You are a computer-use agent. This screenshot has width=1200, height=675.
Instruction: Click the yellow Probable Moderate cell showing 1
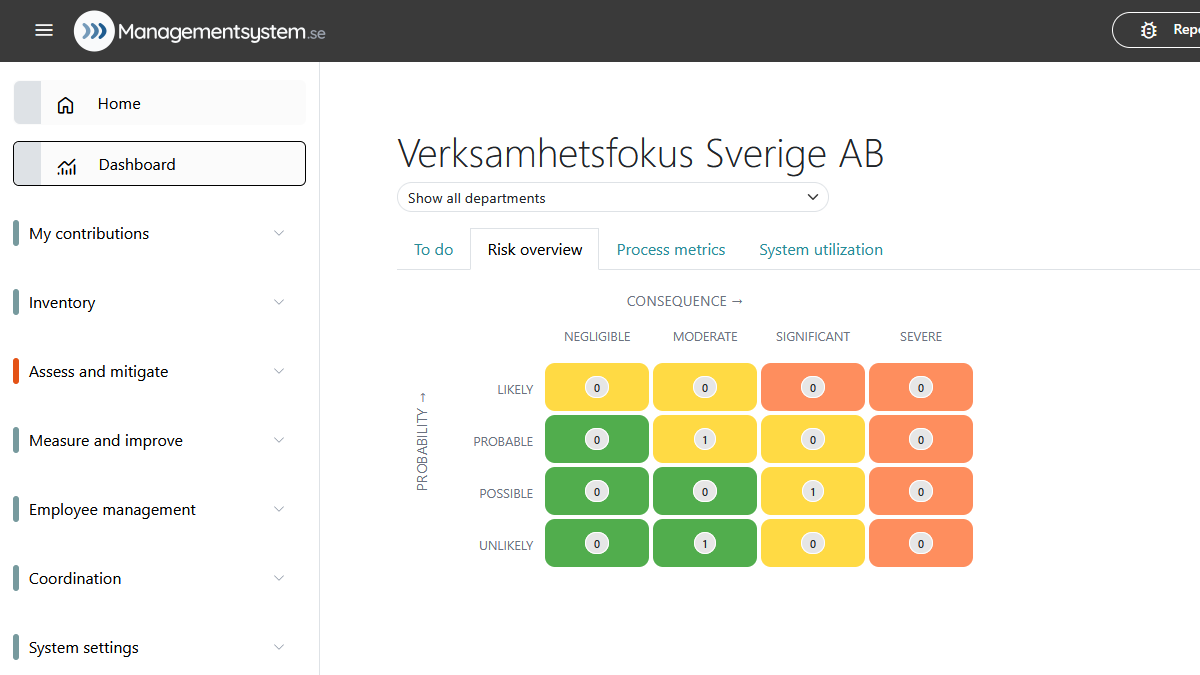coord(705,439)
